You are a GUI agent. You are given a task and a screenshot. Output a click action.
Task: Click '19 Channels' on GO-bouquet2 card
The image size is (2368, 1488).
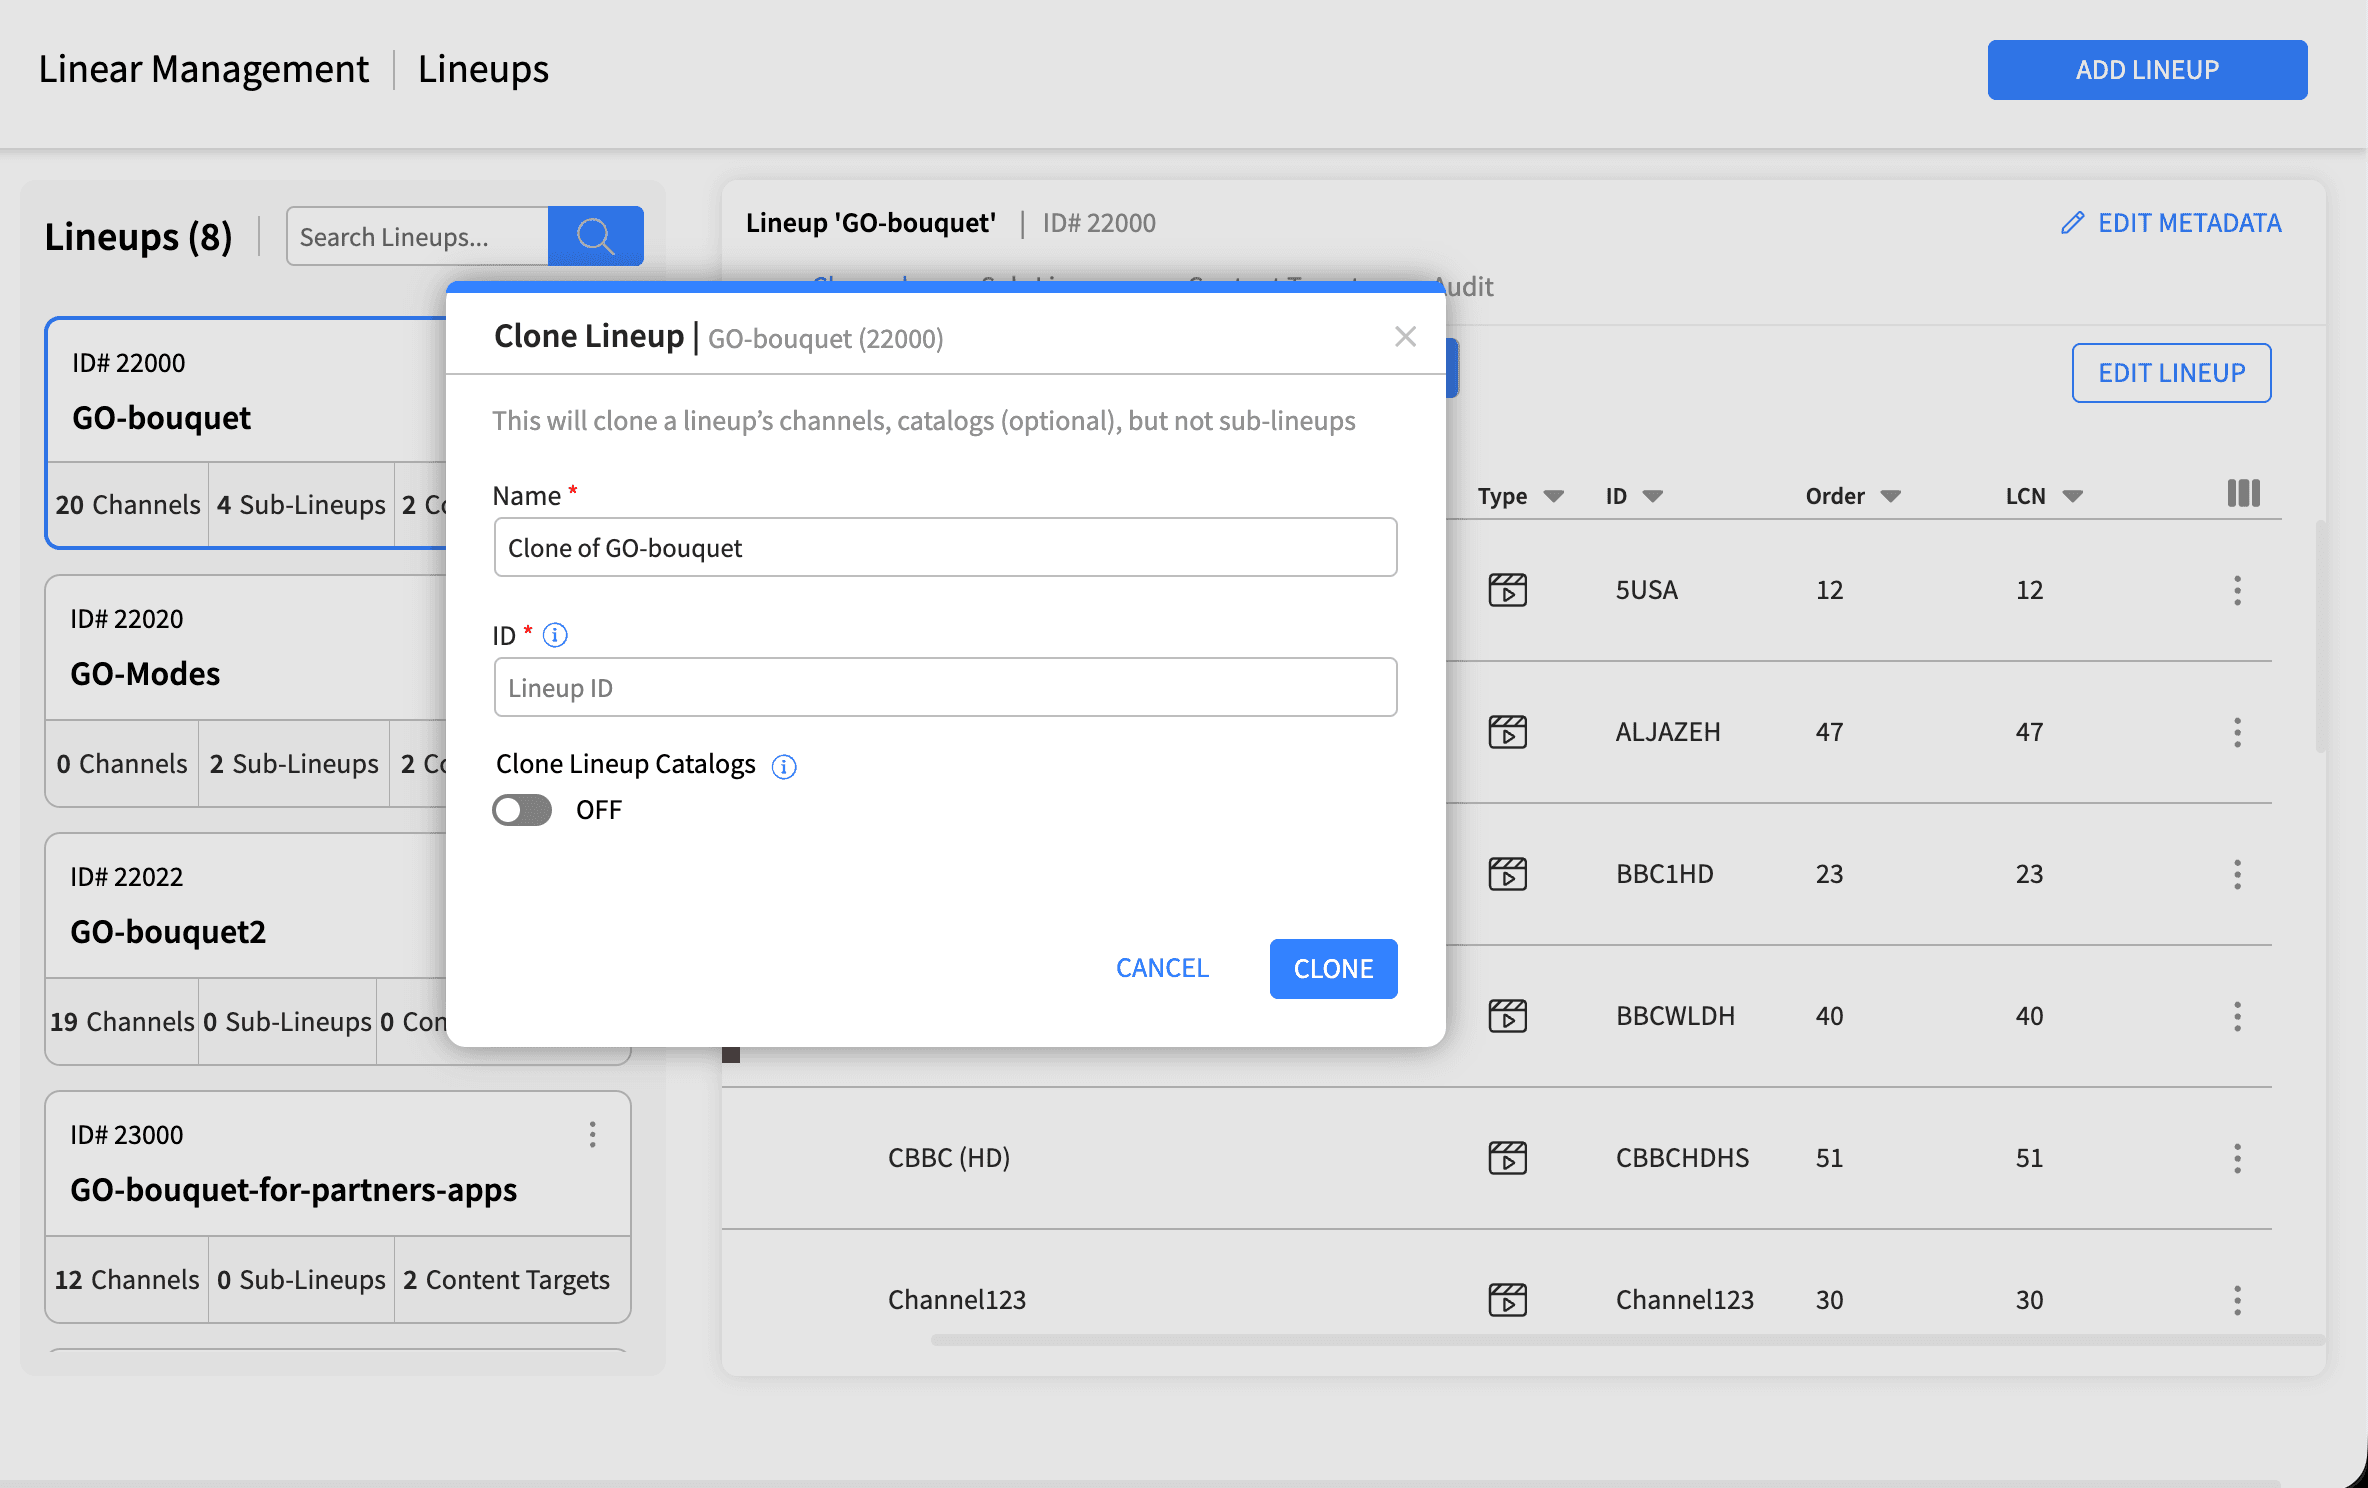point(122,1022)
